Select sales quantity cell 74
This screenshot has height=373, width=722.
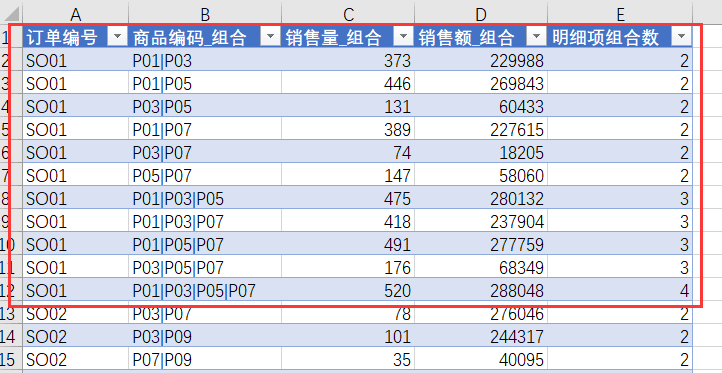348,152
